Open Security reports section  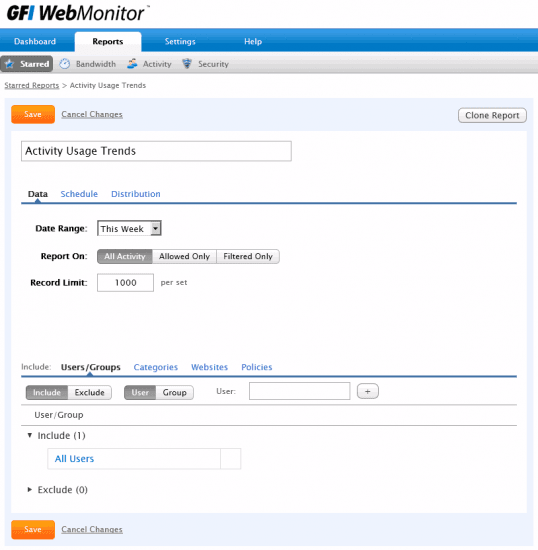[x=213, y=64]
